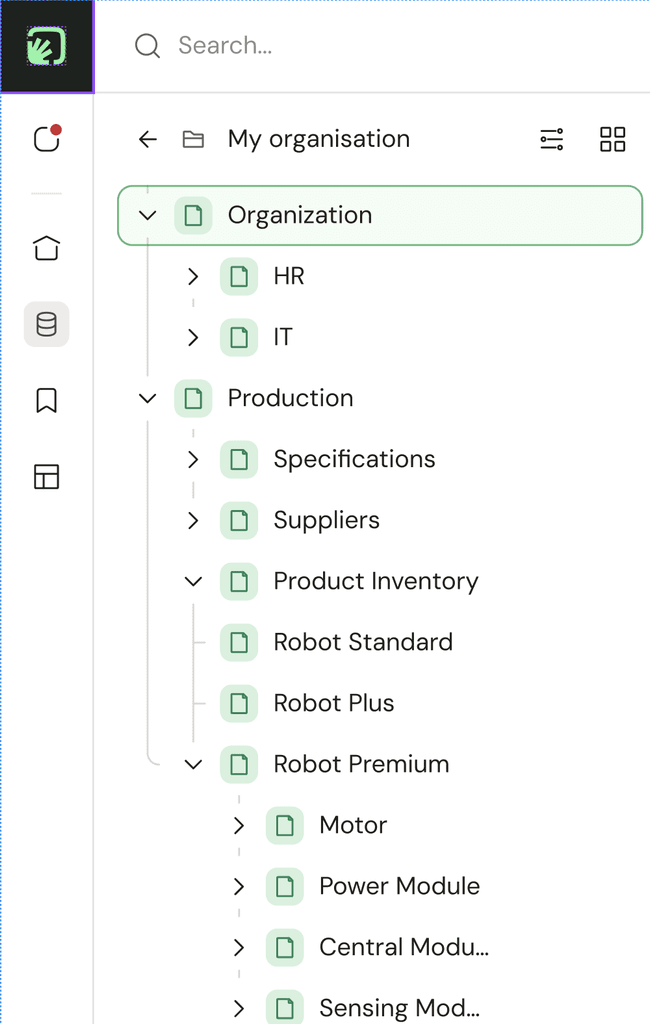Expand the Suppliers node chevron
This screenshot has width=650, height=1024.
pyautogui.click(x=193, y=520)
